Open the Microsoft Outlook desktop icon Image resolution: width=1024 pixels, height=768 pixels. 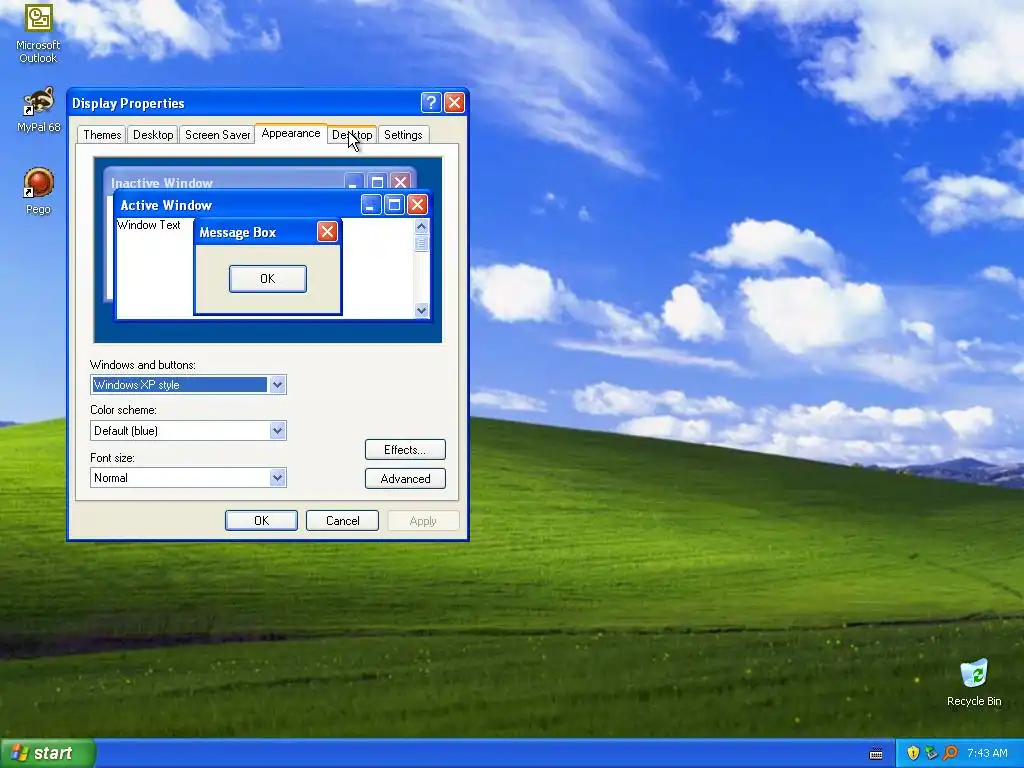point(38,33)
